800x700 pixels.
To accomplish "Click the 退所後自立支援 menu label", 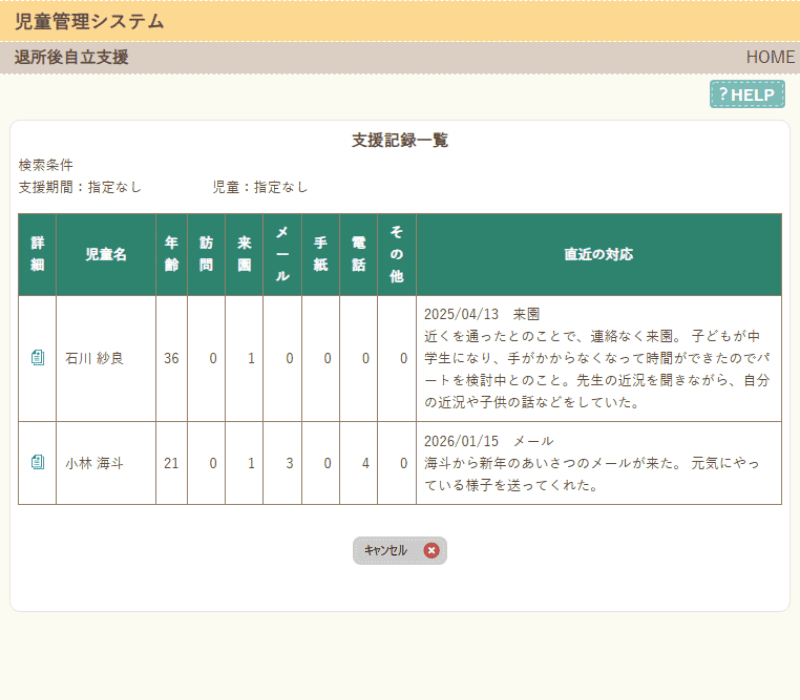I will click(x=72, y=57).
